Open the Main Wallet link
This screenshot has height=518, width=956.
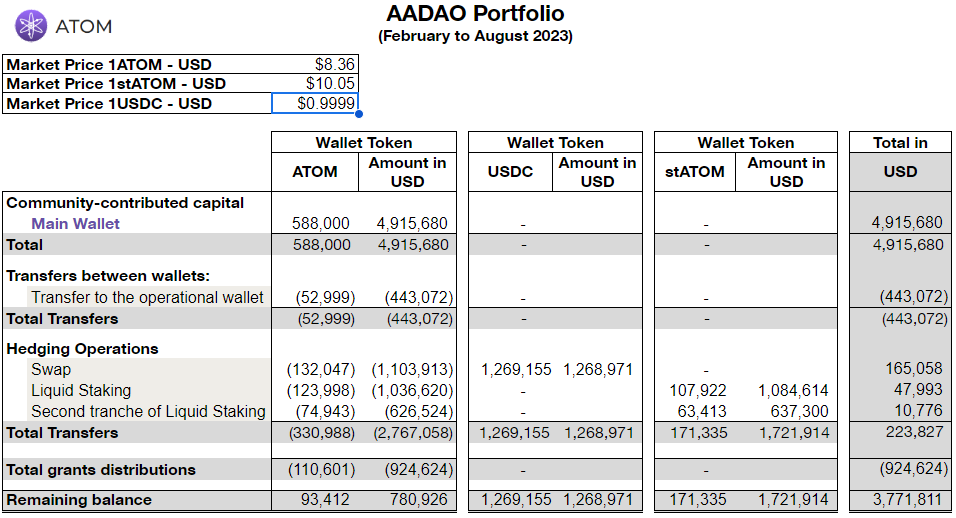tap(75, 224)
